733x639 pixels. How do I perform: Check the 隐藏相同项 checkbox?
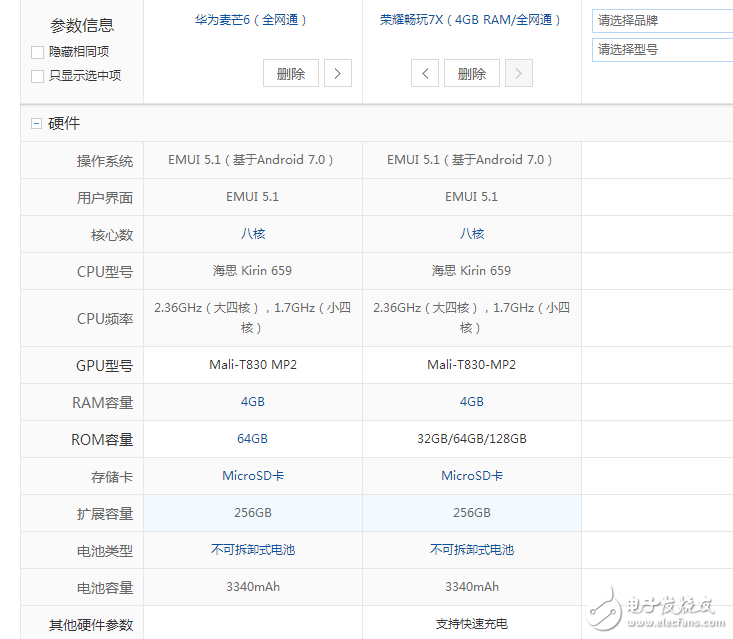(x=37, y=52)
